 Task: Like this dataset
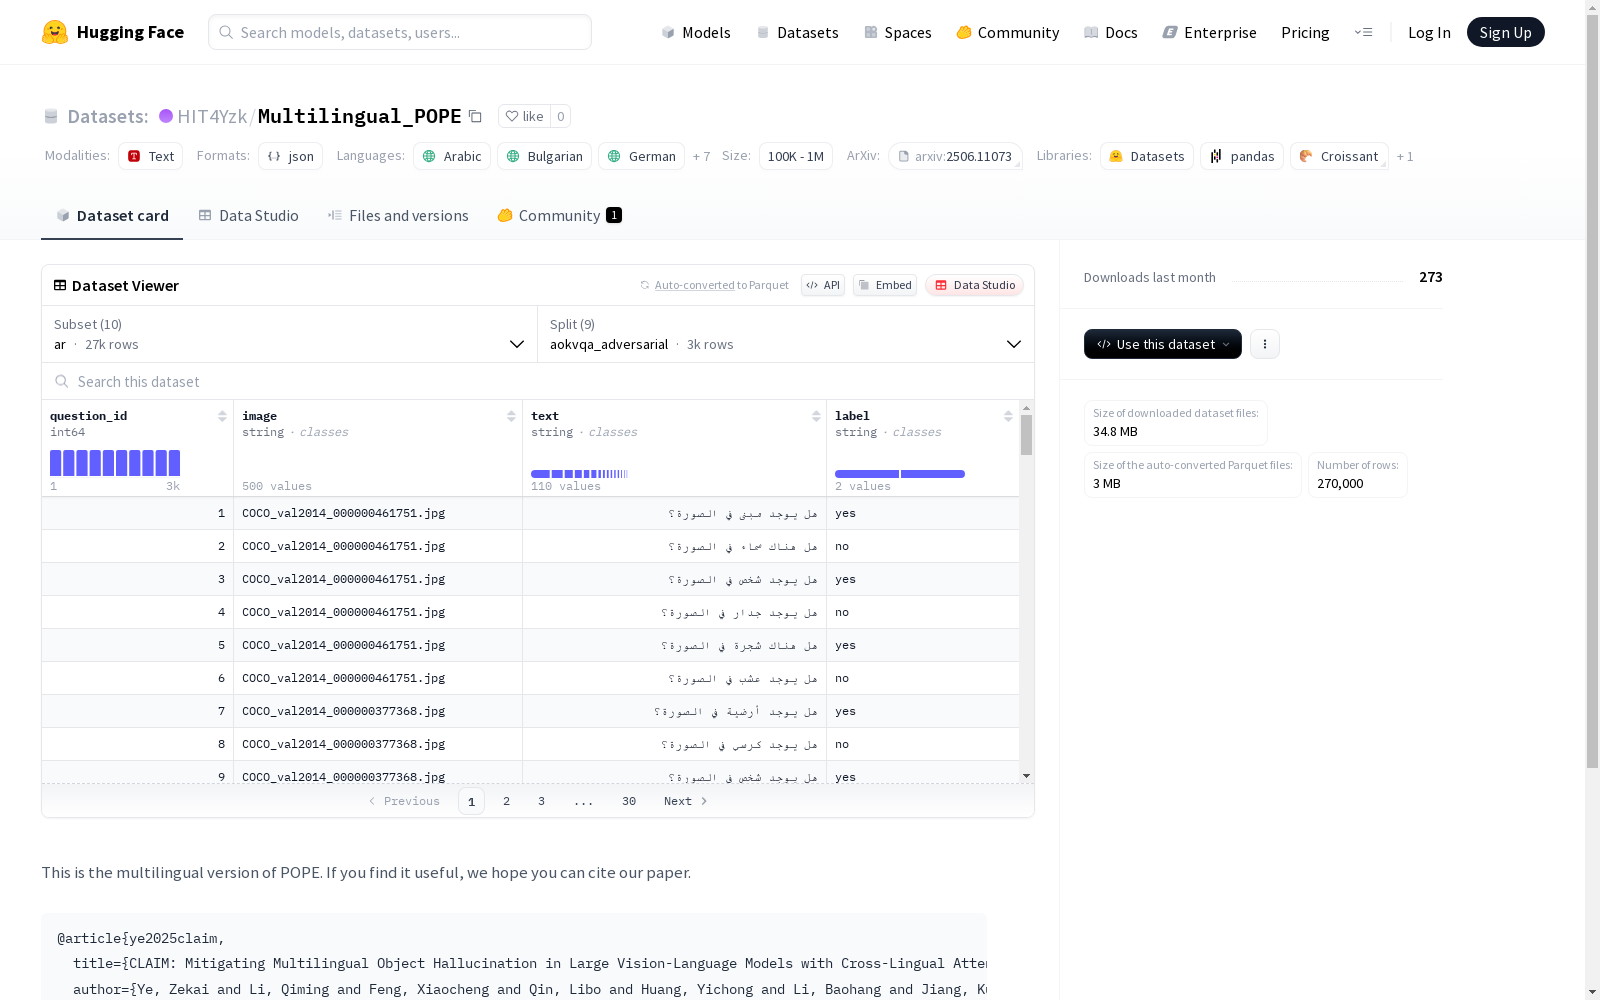coord(524,116)
